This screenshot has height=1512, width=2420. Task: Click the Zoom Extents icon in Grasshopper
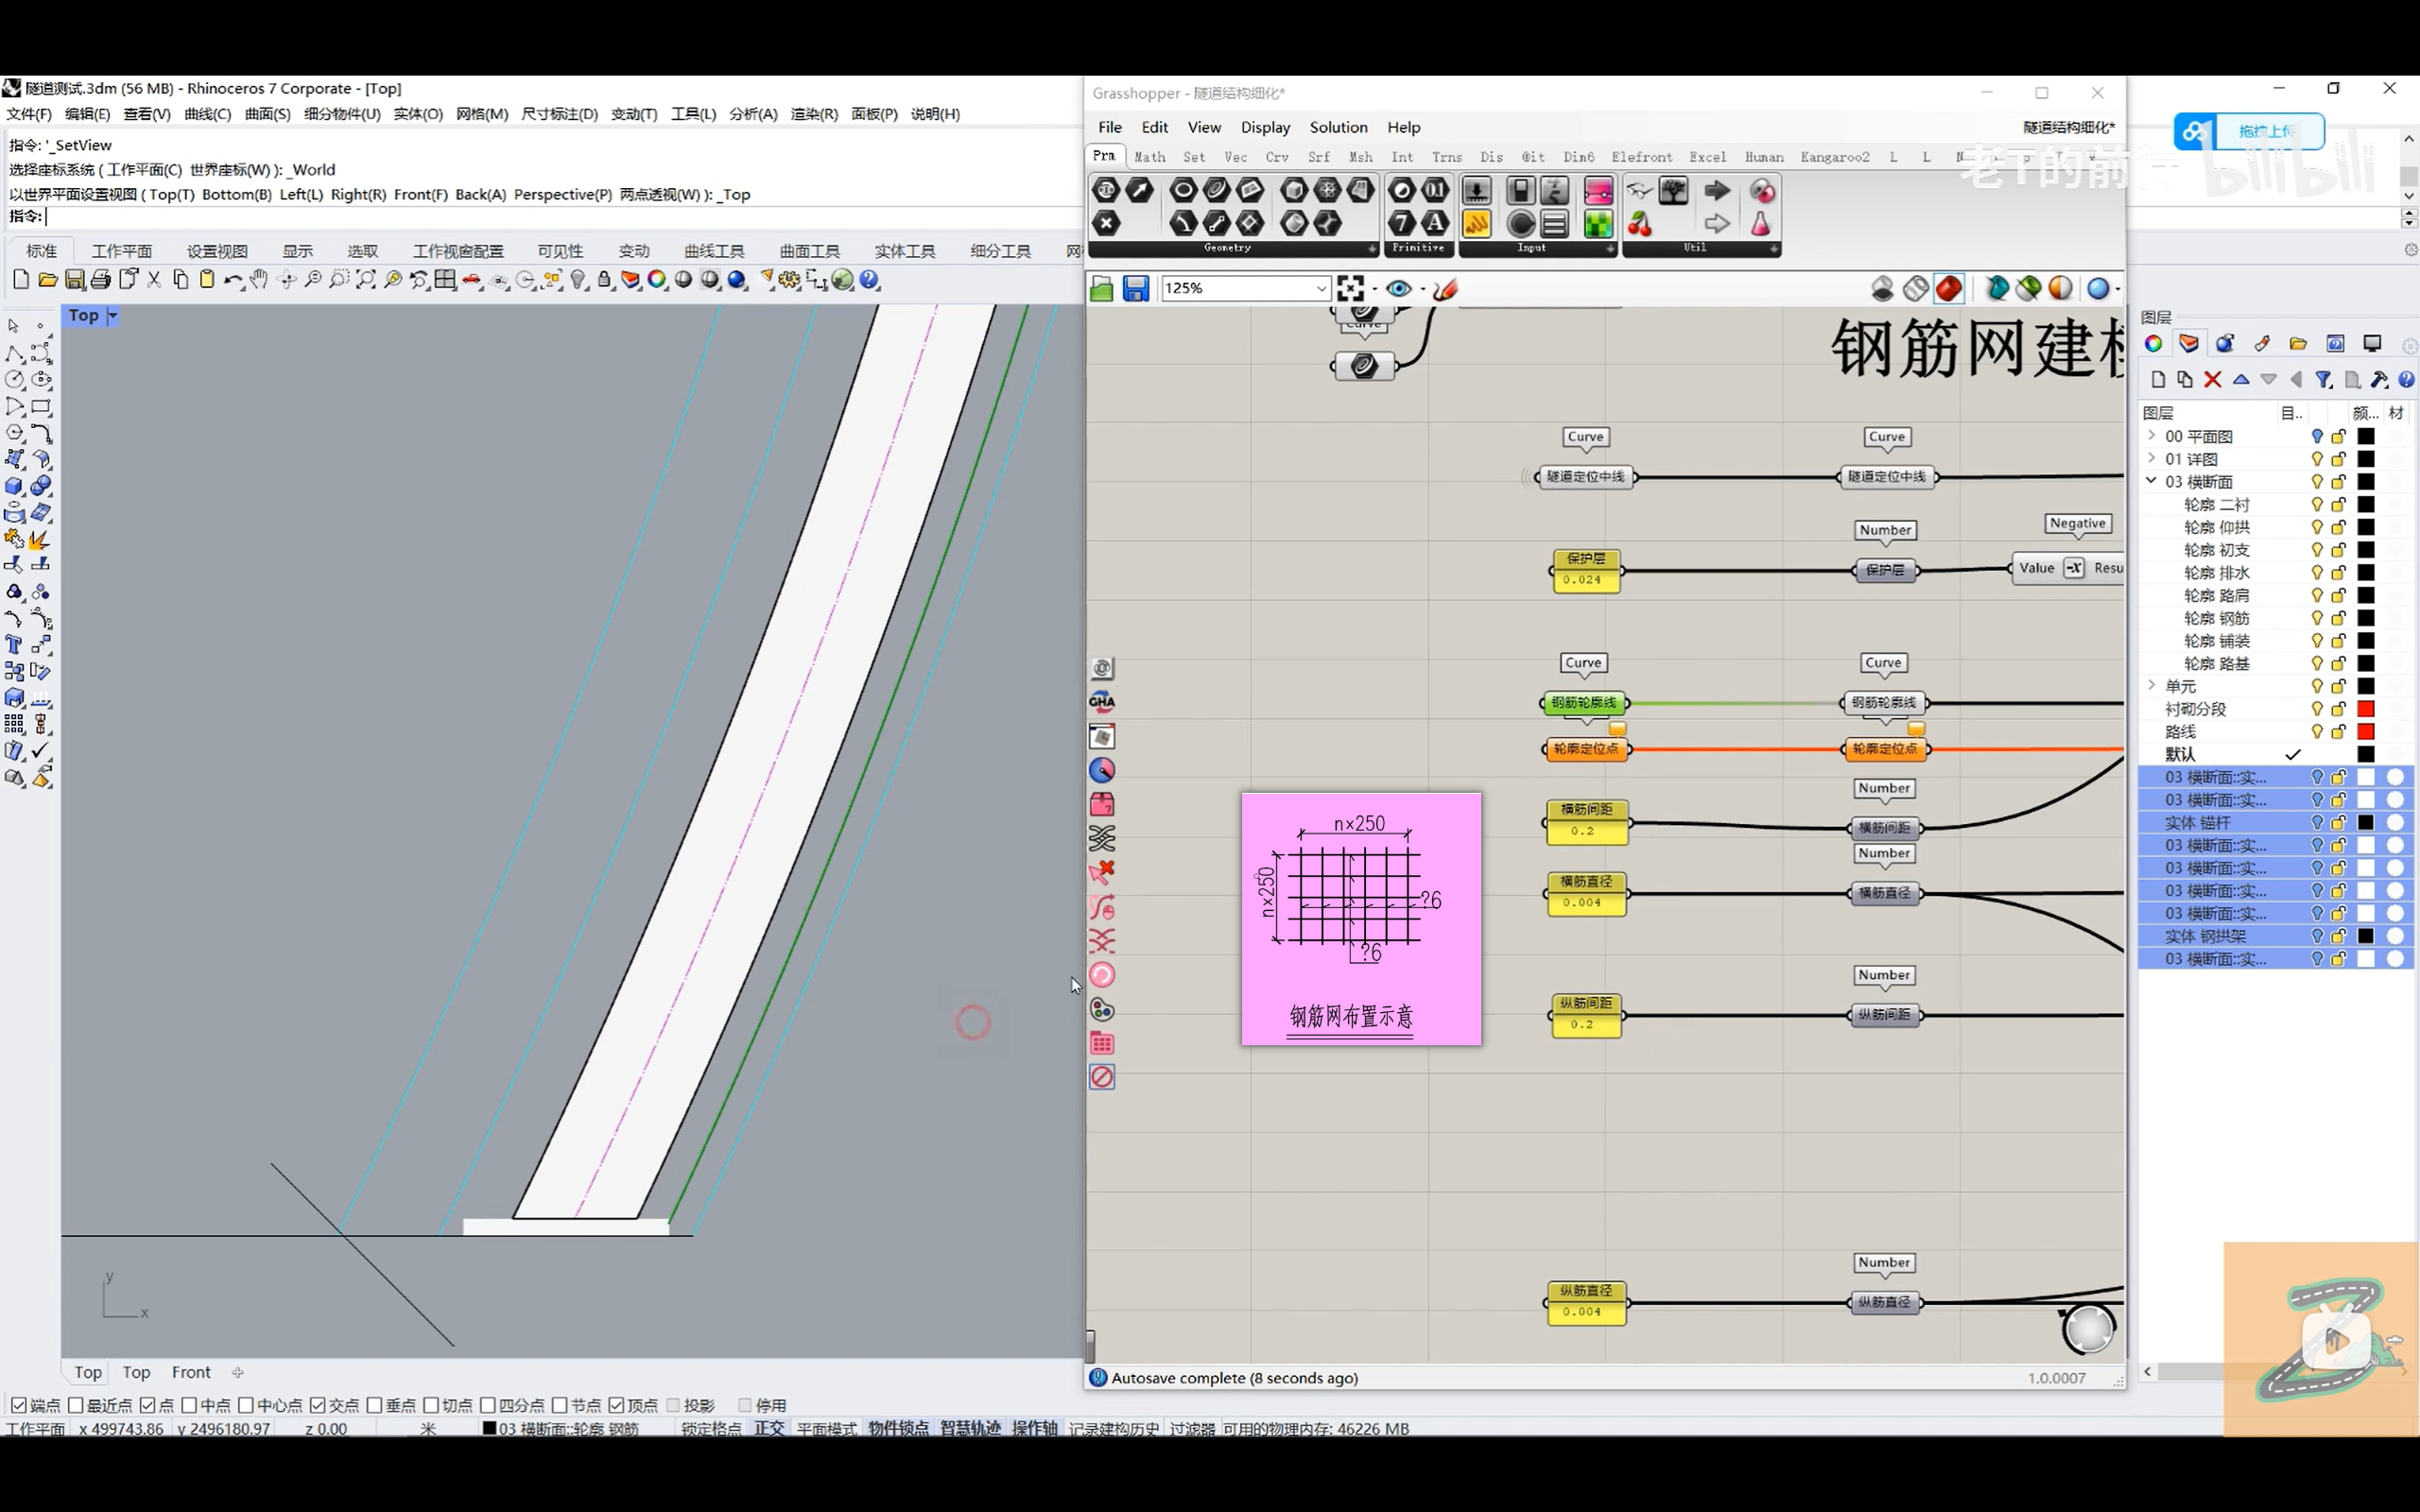pos(1350,289)
